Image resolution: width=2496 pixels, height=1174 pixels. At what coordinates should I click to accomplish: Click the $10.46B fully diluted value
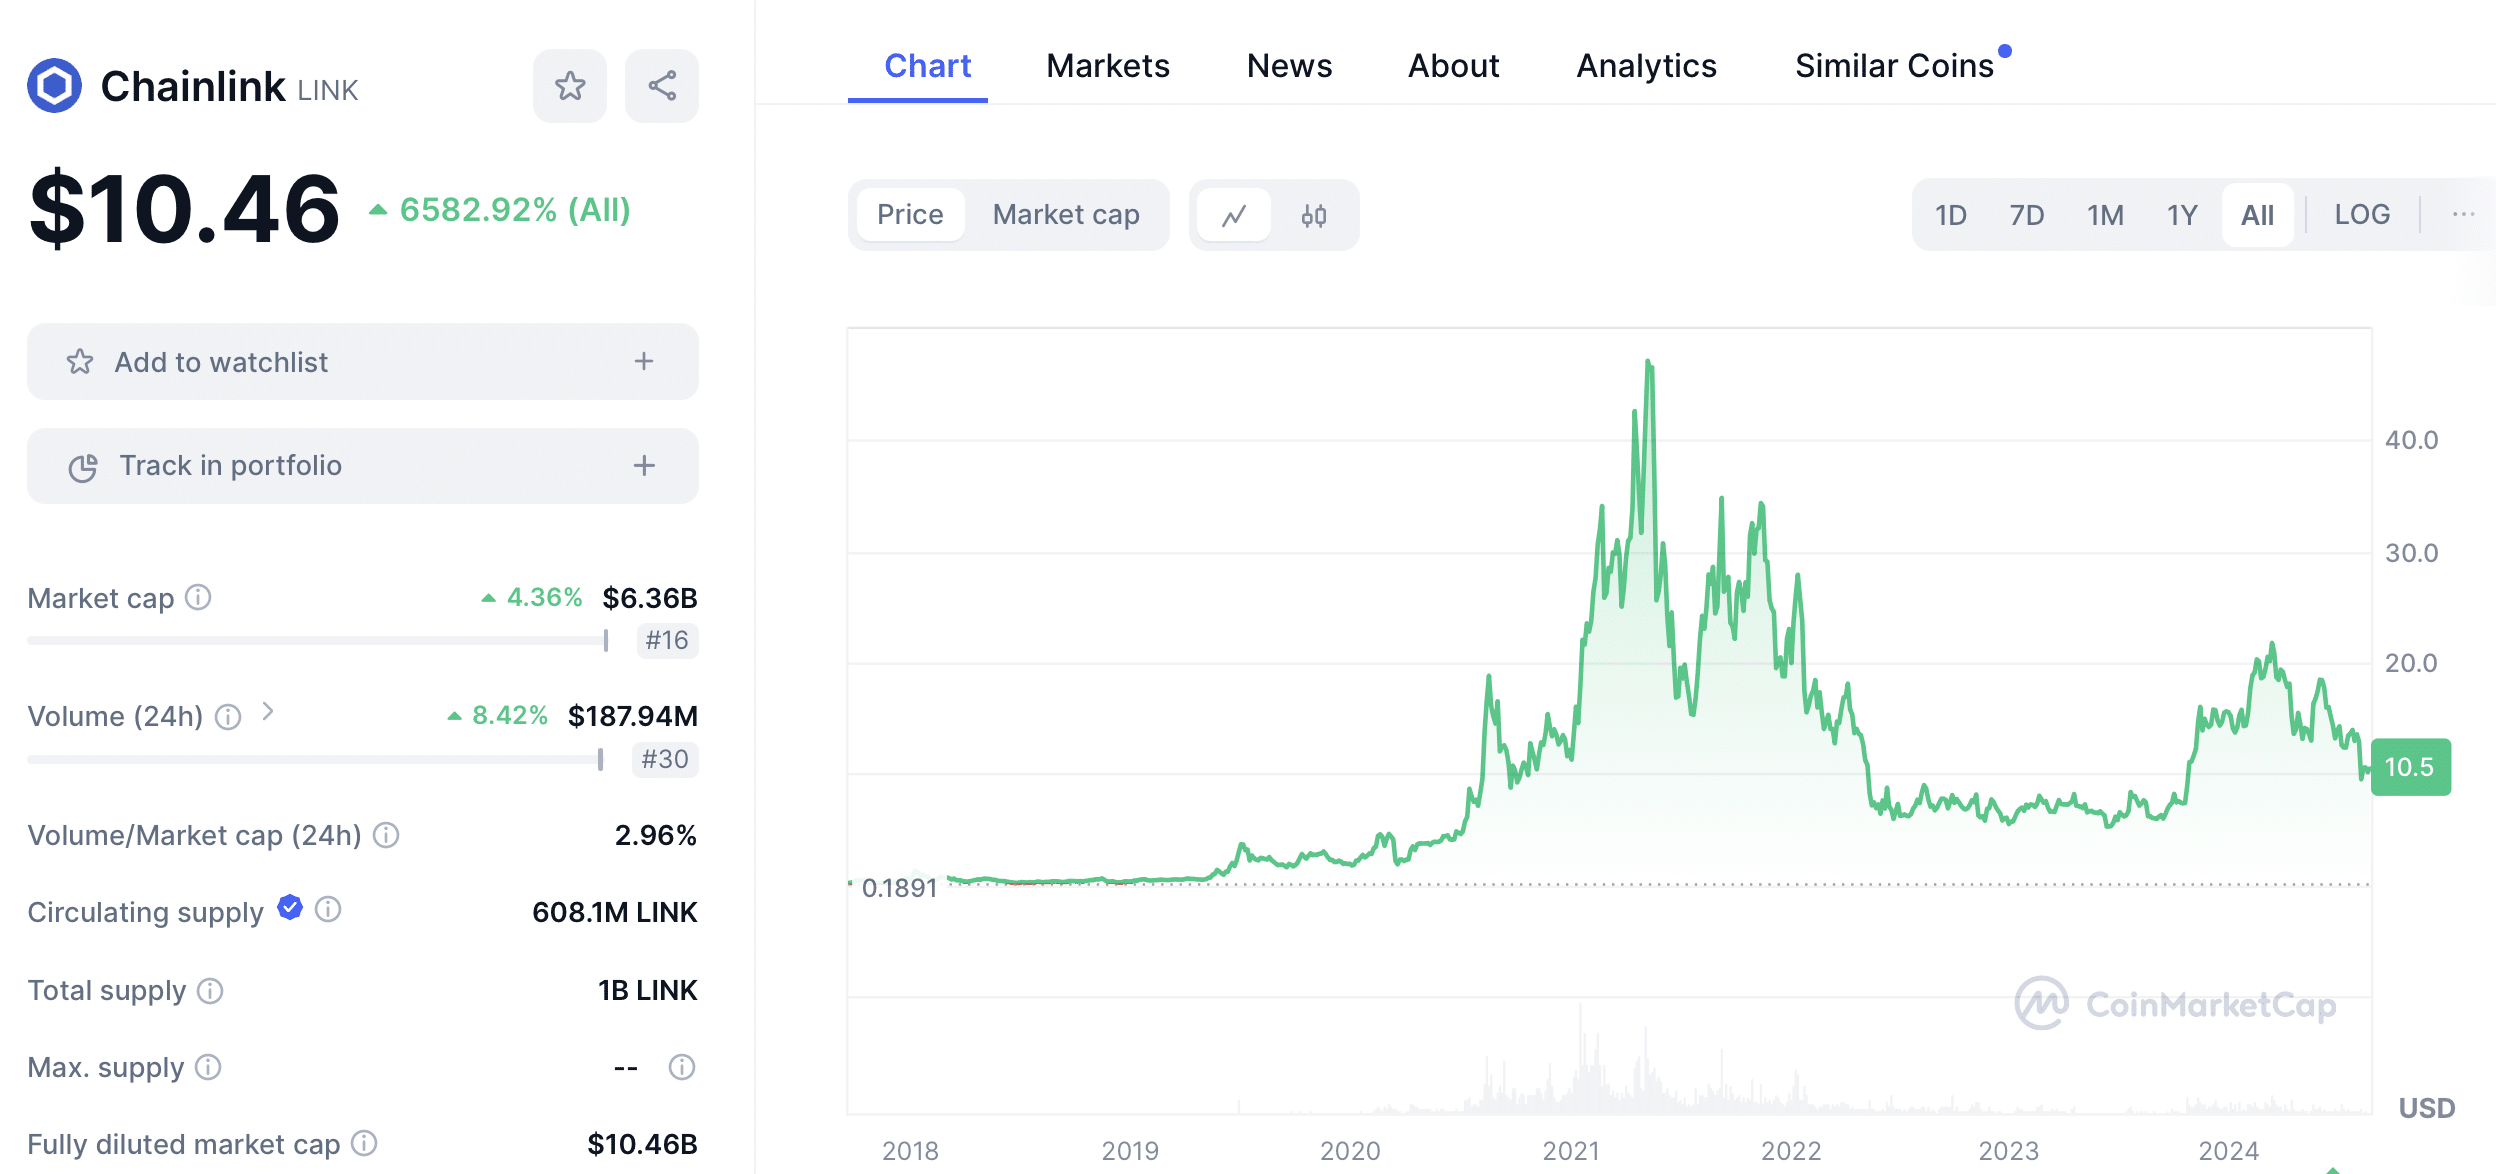[x=642, y=1144]
